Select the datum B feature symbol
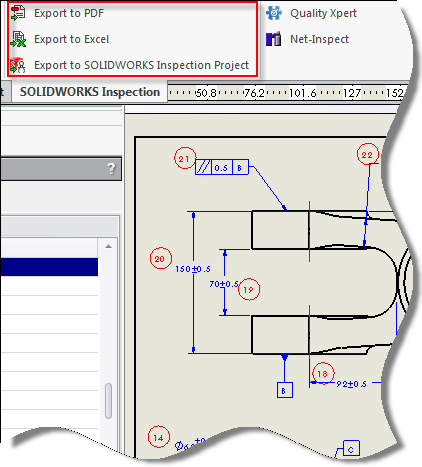This screenshot has width=422, height=467. pos(285,390)
